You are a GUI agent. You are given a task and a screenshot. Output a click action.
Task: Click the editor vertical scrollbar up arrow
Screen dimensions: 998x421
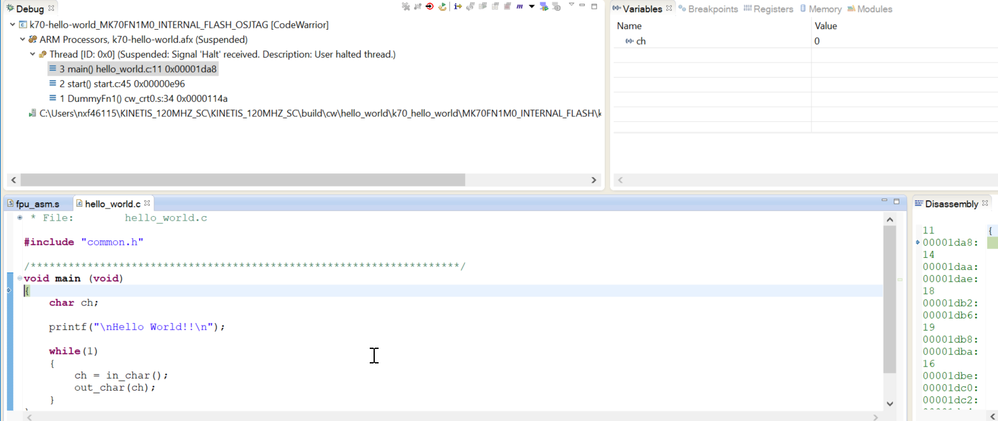pyautogui.click(x=890, y=218)
